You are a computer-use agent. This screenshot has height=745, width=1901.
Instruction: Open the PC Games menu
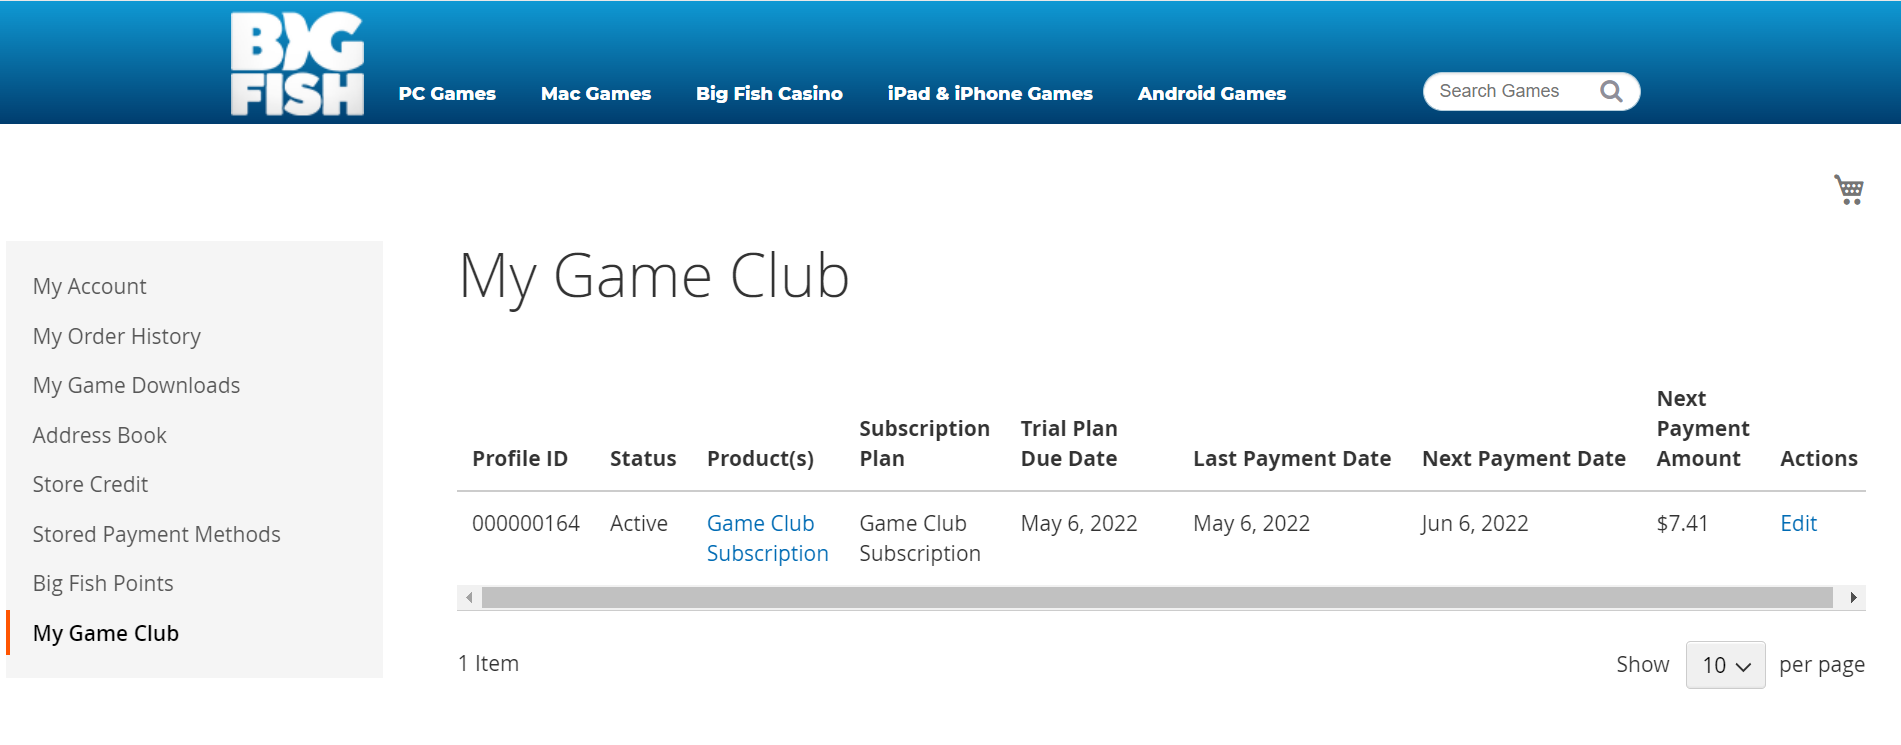pyautogui.click(x=447, y=94)
